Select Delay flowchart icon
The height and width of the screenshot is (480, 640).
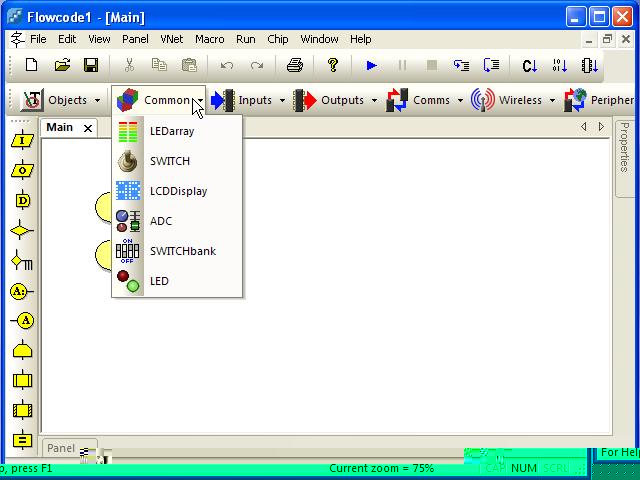pyautogui.click(x=22, y=200)
